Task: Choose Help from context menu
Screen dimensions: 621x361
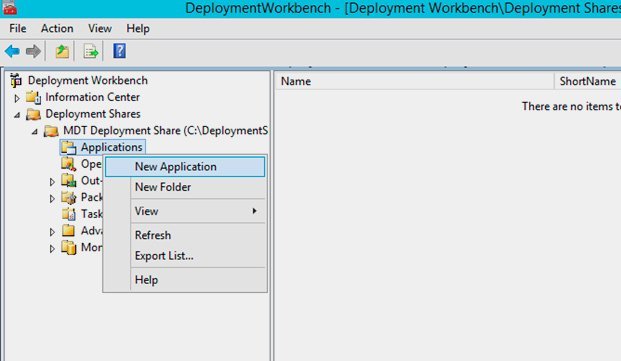Action: tap(185, 280)
